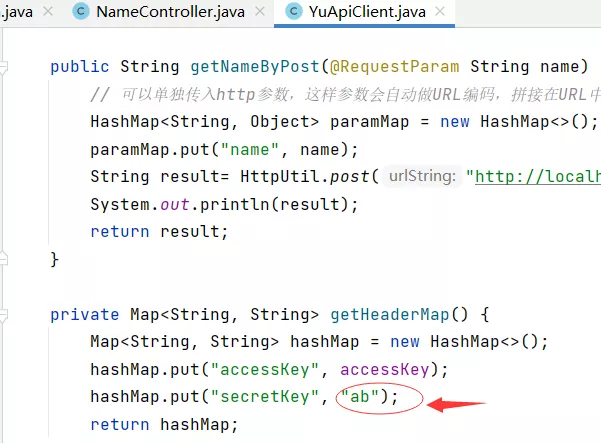Click the class icon on YuApiClient.java tab
Image resolution: width=601 pixels, height=443 pixels.
[x=294, y=11]
